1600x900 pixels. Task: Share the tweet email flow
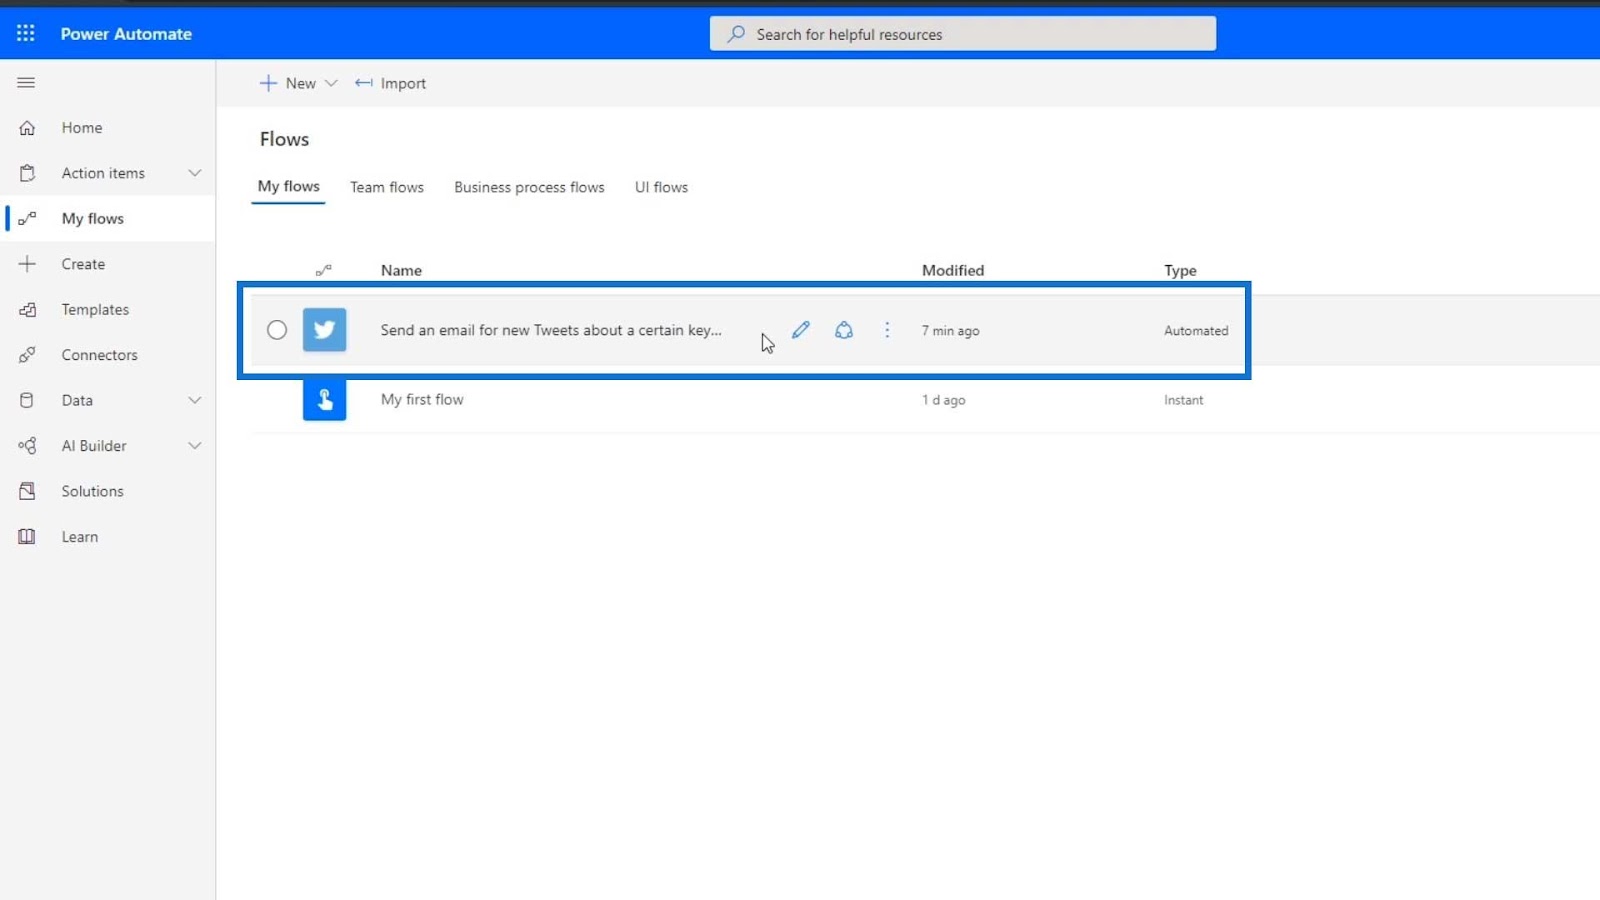coord(844,330)
